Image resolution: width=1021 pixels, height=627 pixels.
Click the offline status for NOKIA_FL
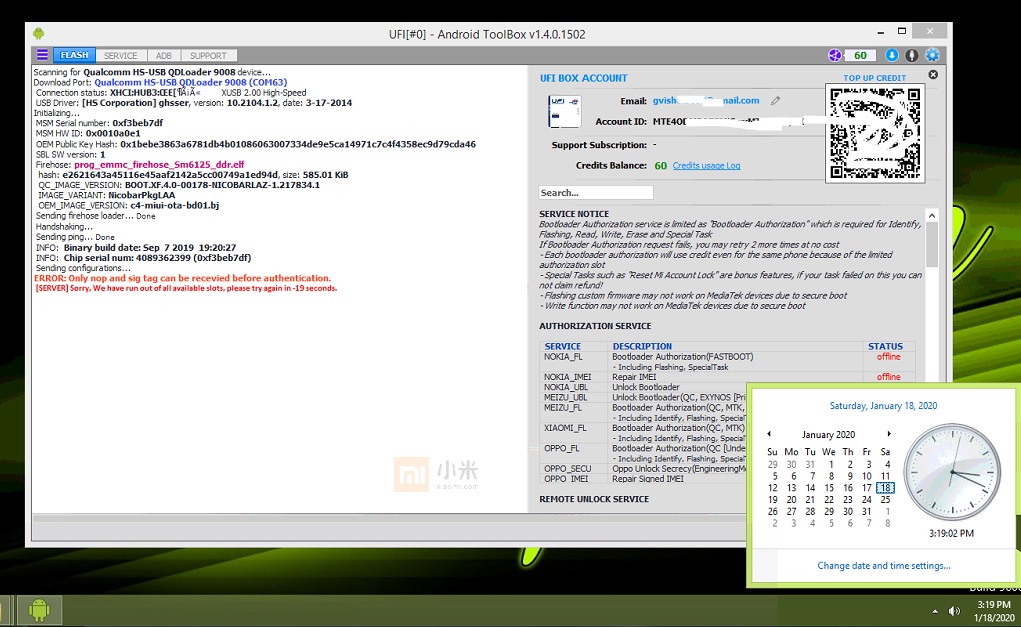click(x=888, y=357)
